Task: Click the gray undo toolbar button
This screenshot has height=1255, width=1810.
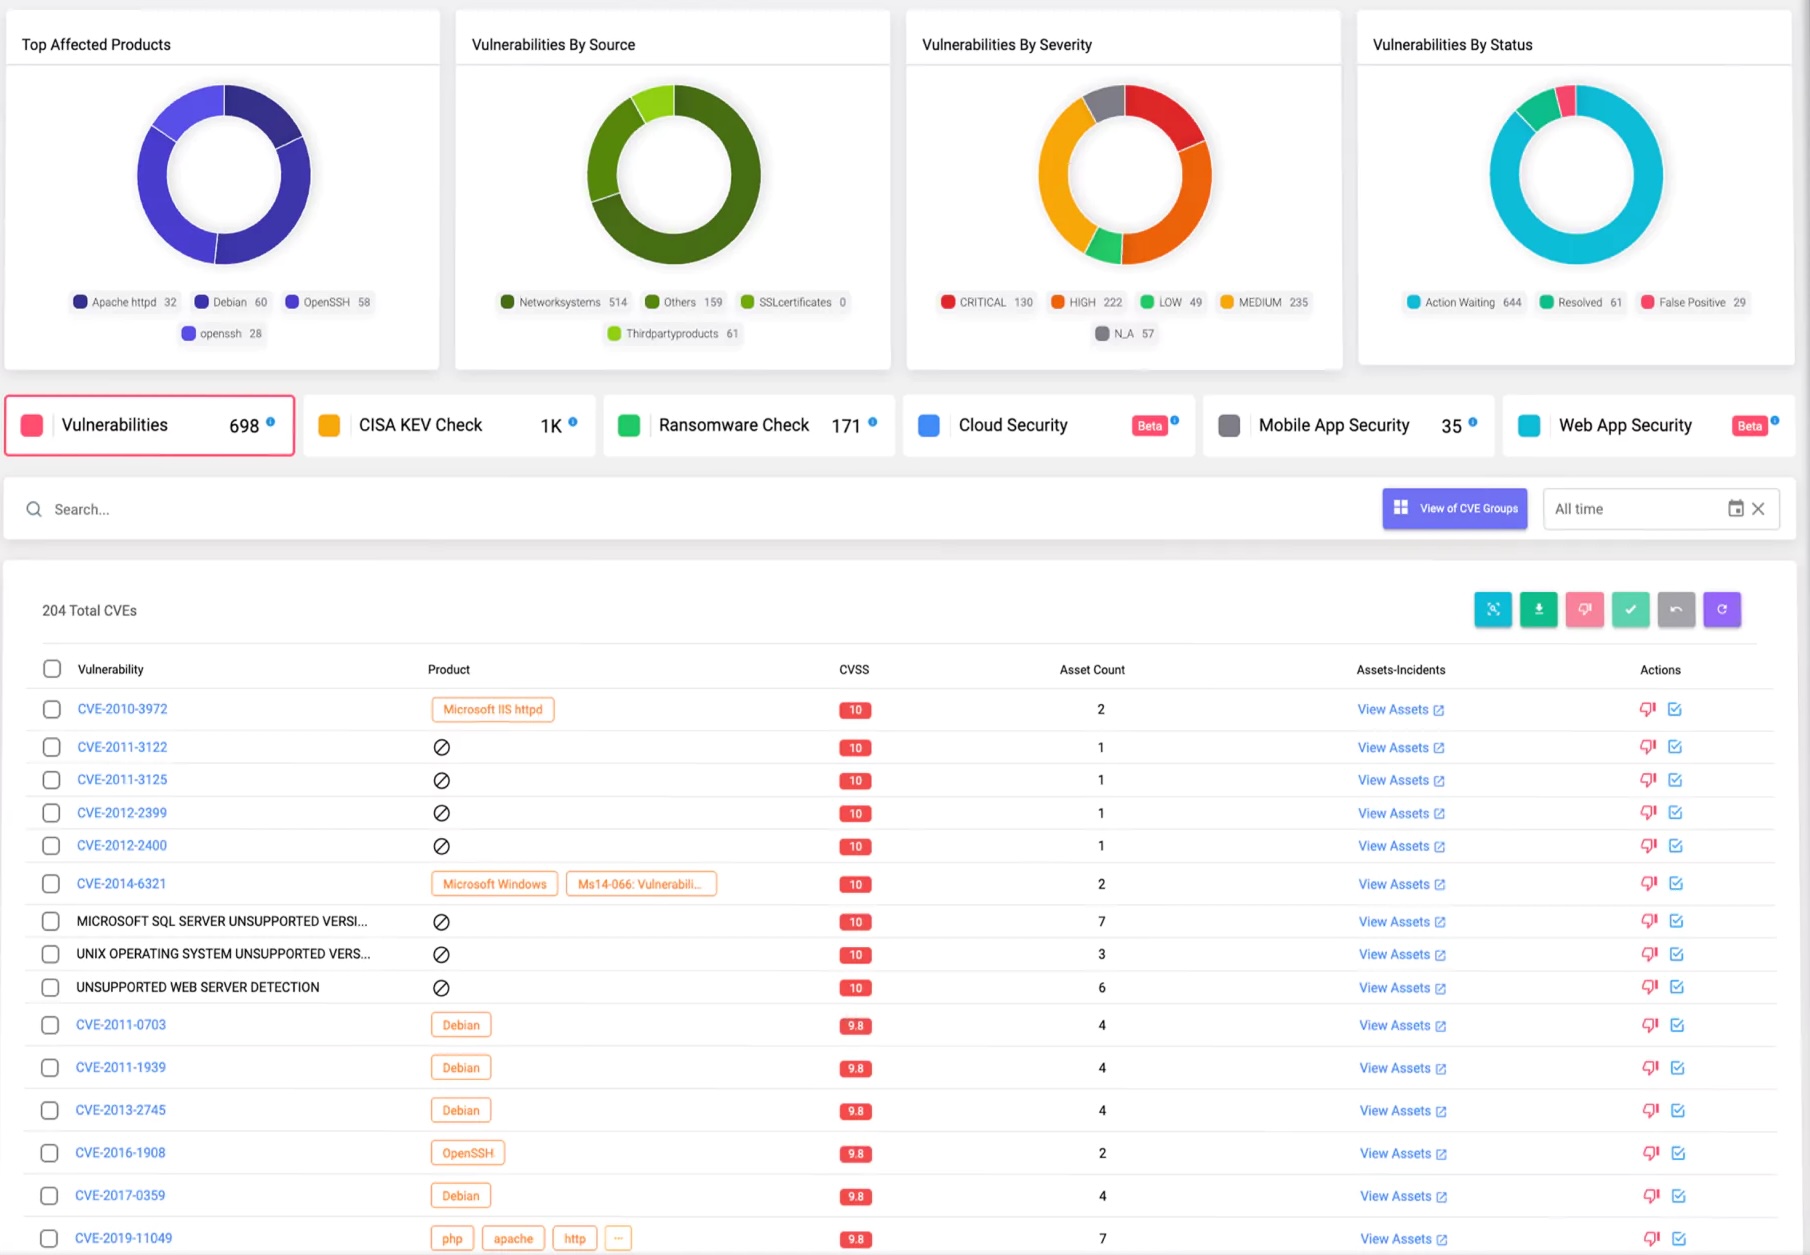Action: point(1676,609)
